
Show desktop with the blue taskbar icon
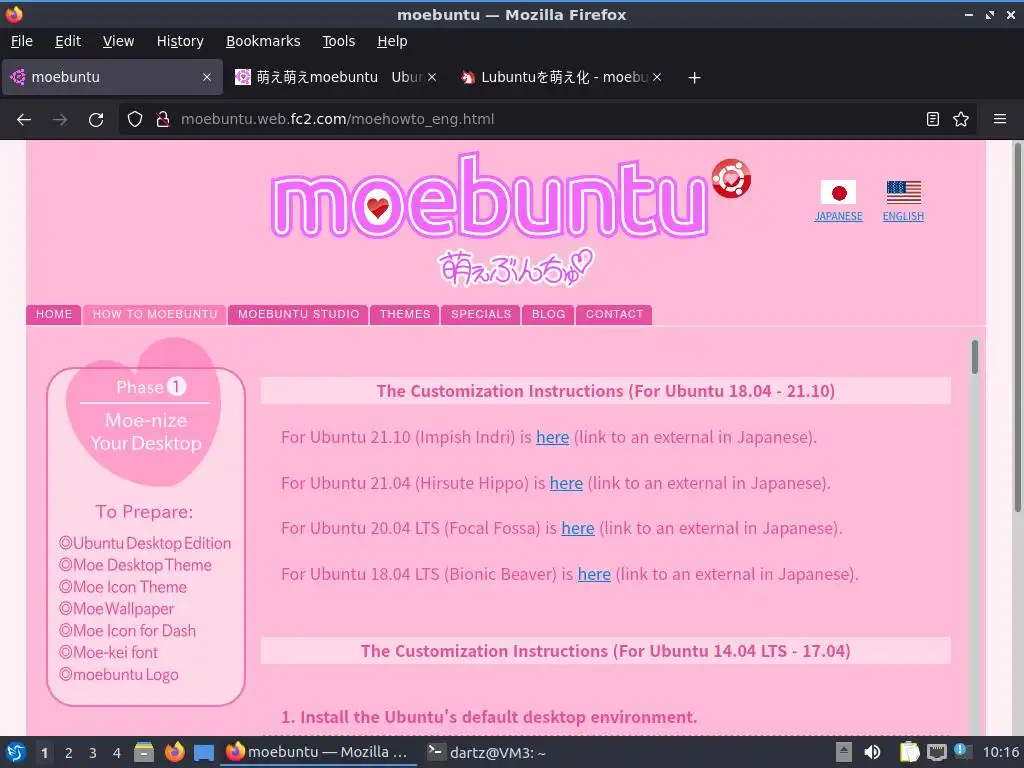click(x=204, y=753)
